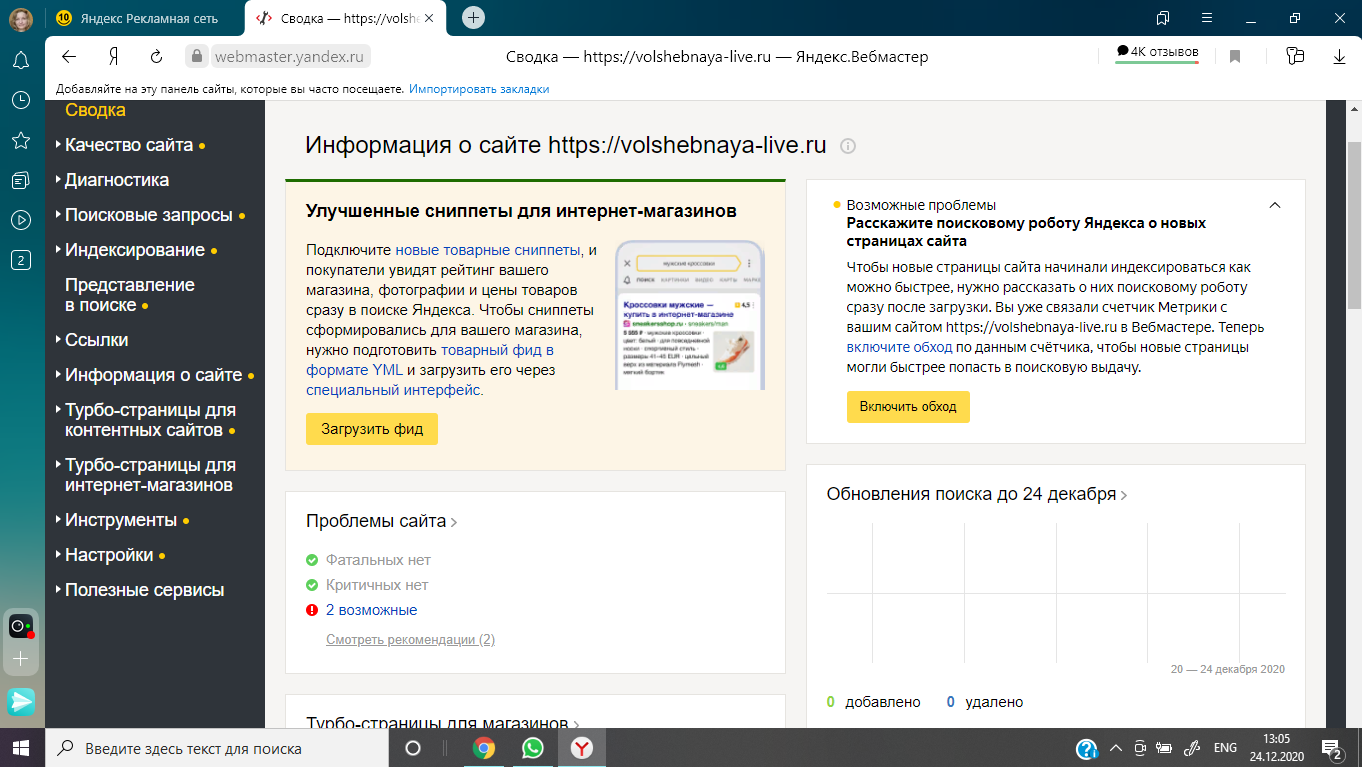This screenshot has width=1362, height=767.
Task: Click the Загрузить фид button
Action: 372,429
